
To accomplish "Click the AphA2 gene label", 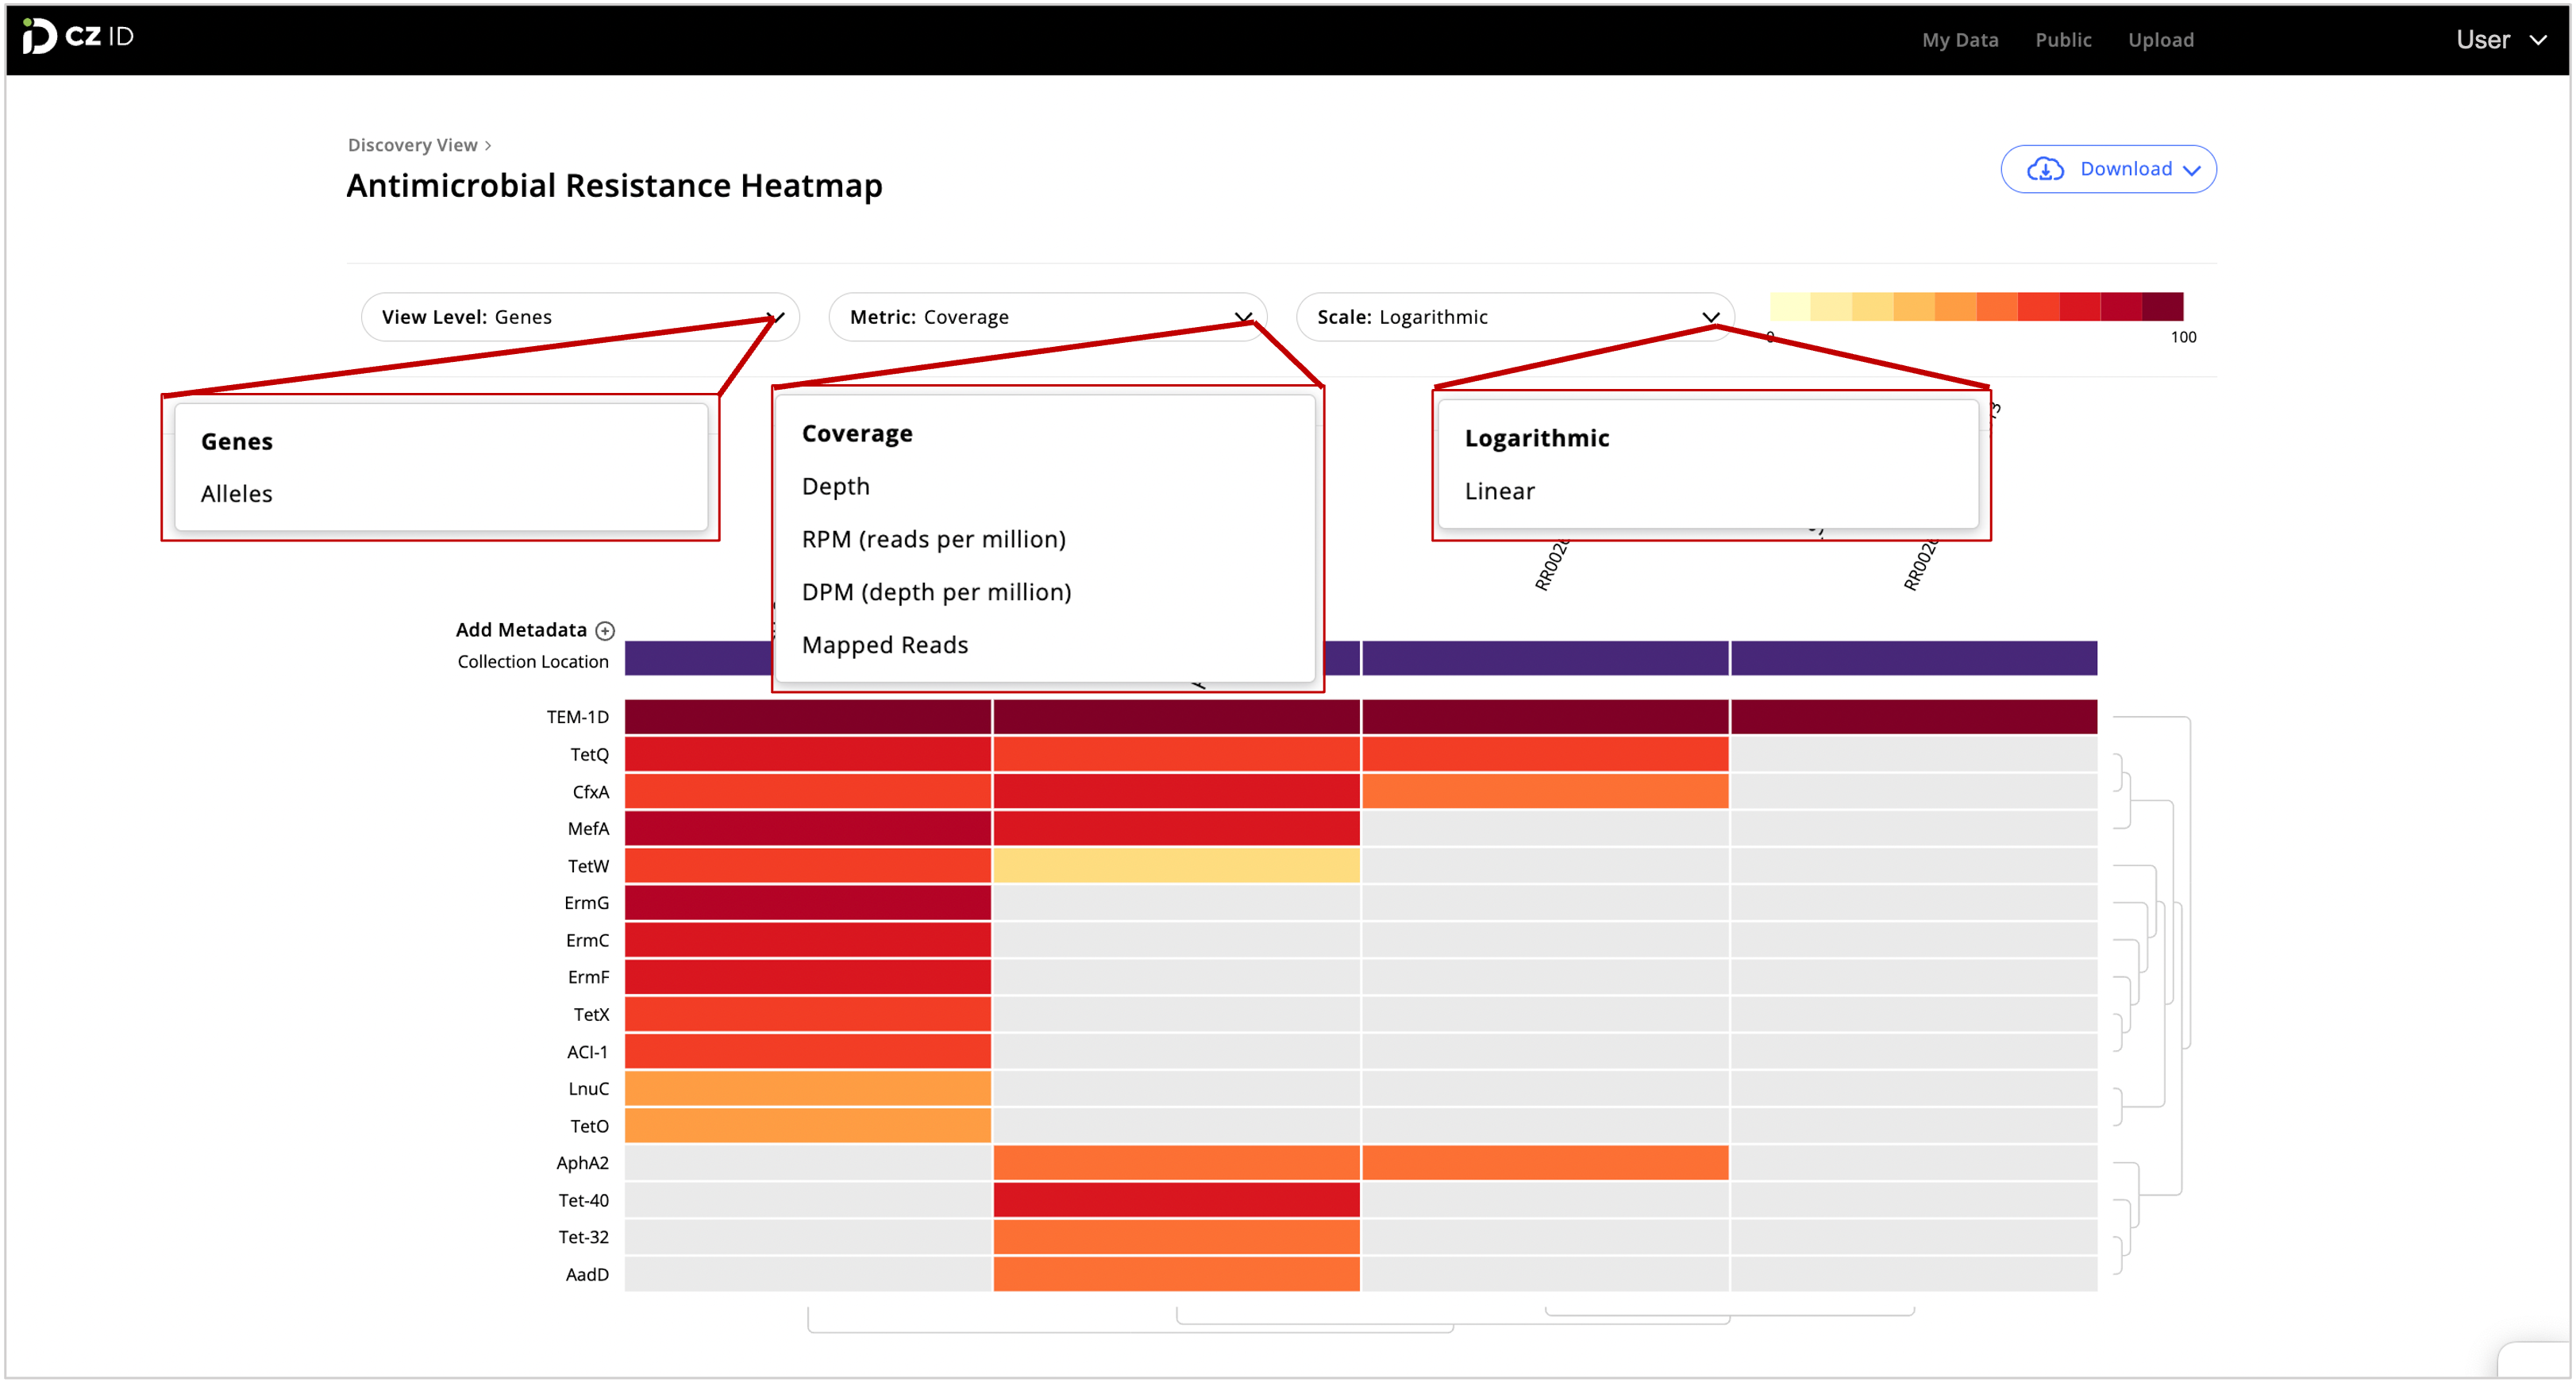I will point(582,1163).
